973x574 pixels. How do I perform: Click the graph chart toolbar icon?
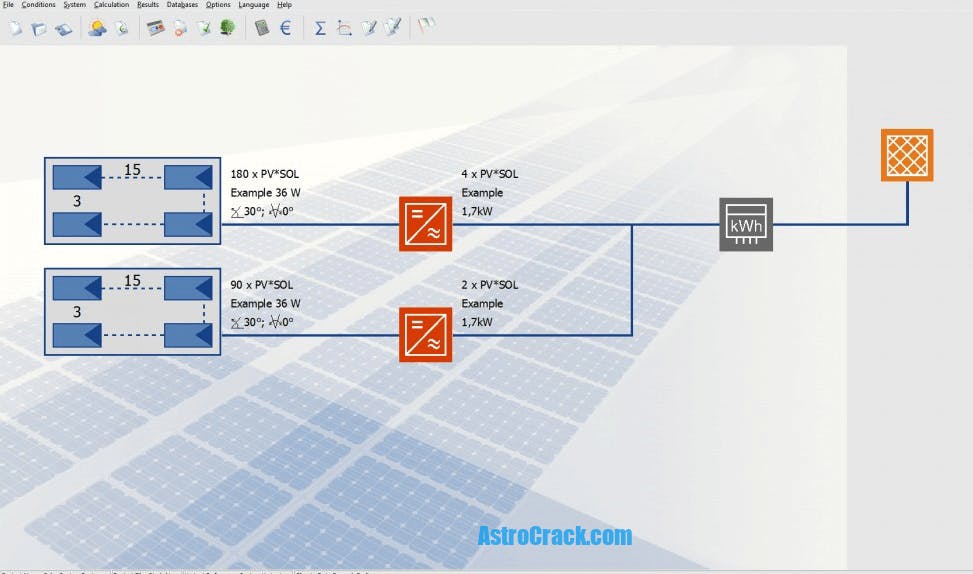click(x=344, y=28)
